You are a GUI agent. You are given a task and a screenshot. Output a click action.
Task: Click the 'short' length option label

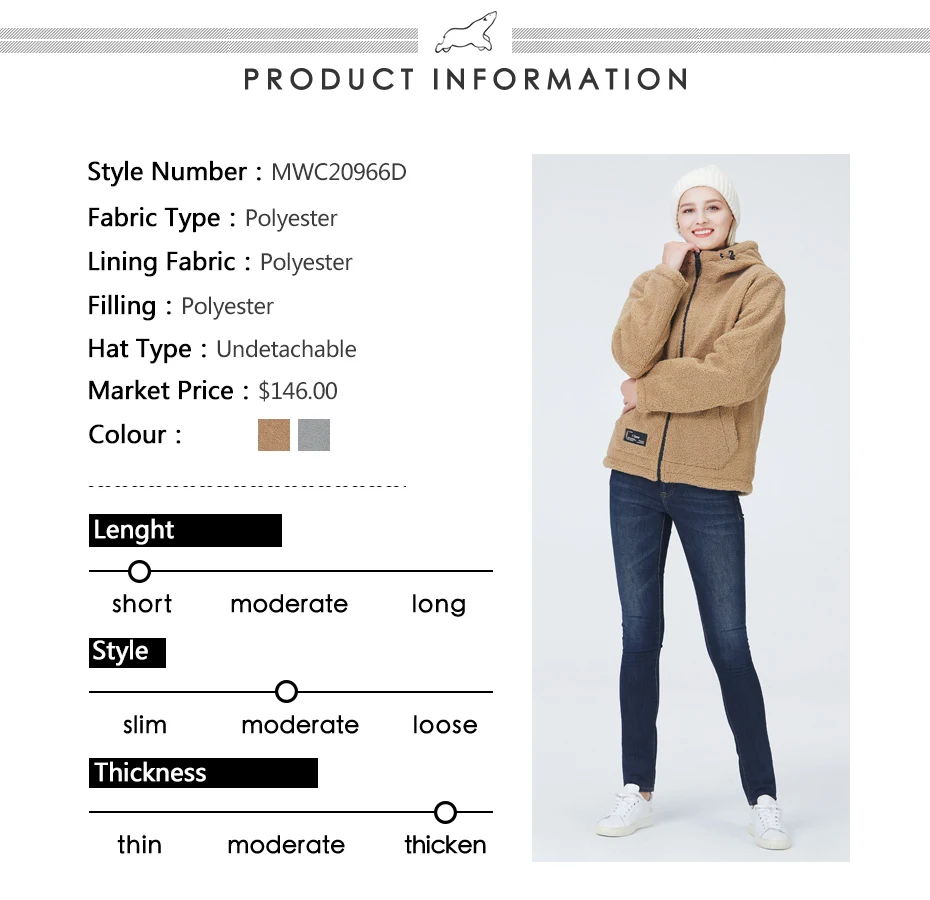point(142,604)
